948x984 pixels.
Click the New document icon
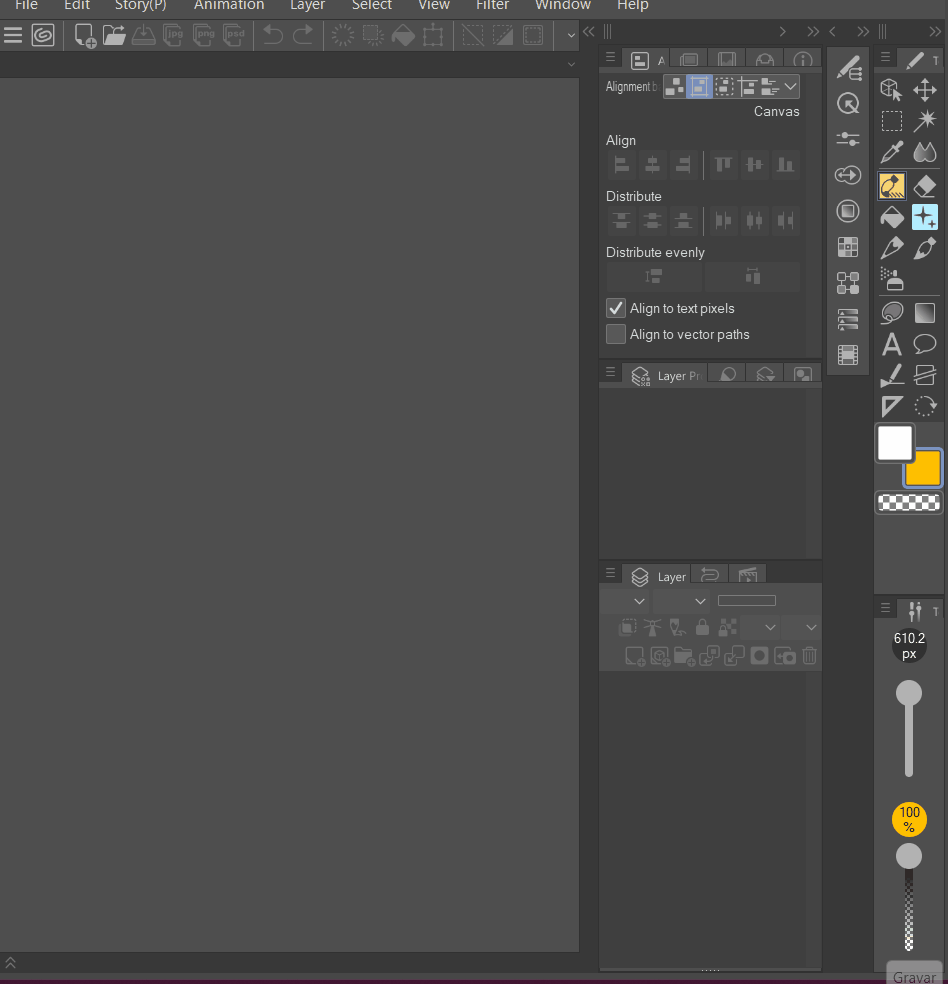(x=85, y=36)
